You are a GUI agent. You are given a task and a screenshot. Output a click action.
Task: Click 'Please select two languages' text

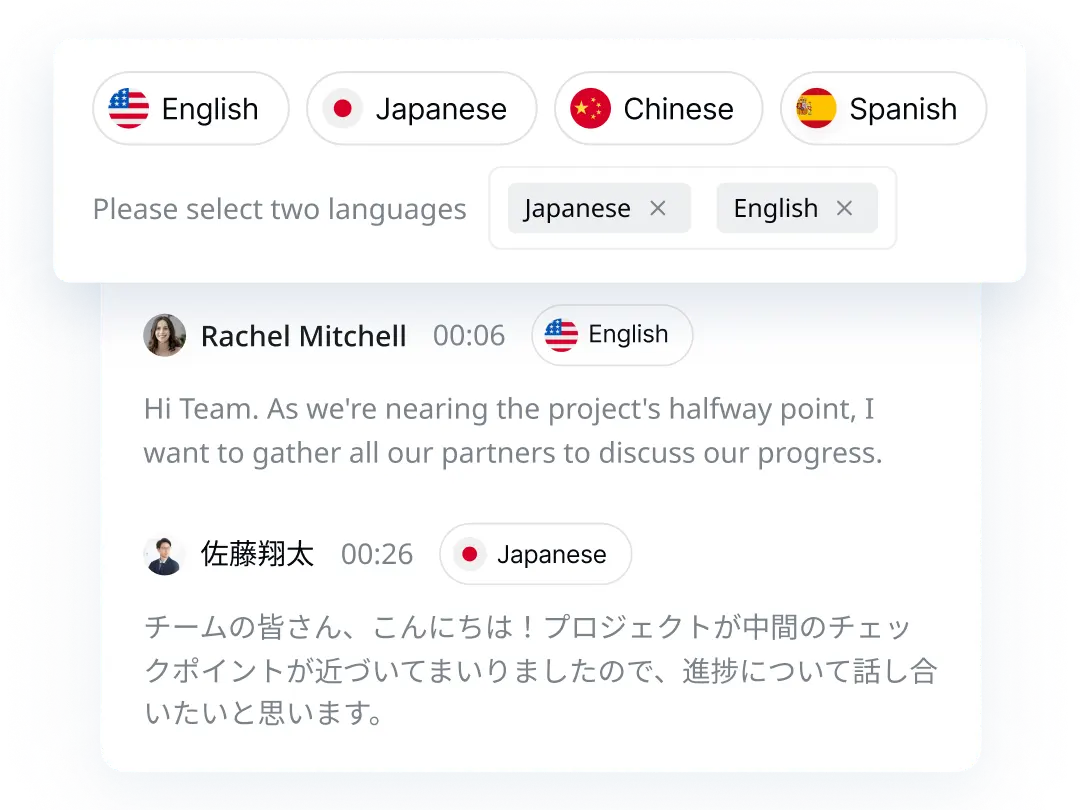coord(280,209)
